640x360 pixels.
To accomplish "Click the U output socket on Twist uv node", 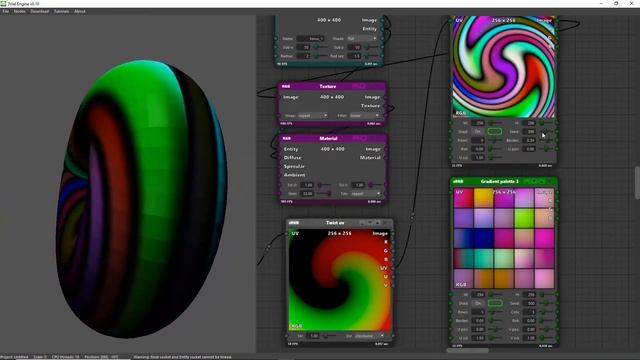I will pyautogui.click(x=393, y=277).
